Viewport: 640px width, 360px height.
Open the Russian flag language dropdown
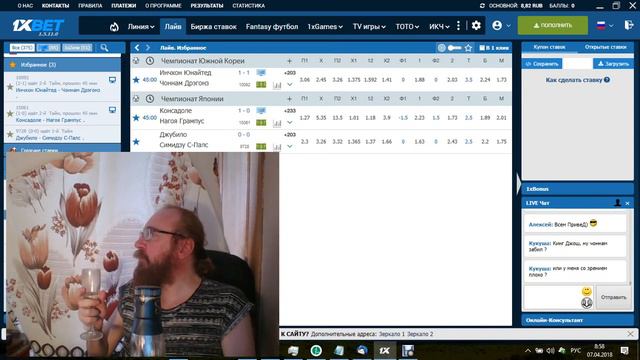(604, 25)
